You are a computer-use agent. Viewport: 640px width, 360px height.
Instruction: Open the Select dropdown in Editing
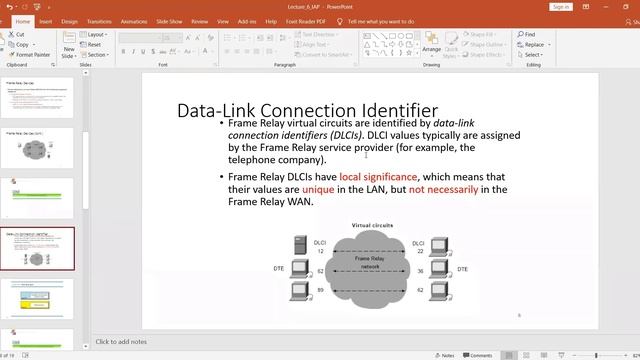(530, 54)
